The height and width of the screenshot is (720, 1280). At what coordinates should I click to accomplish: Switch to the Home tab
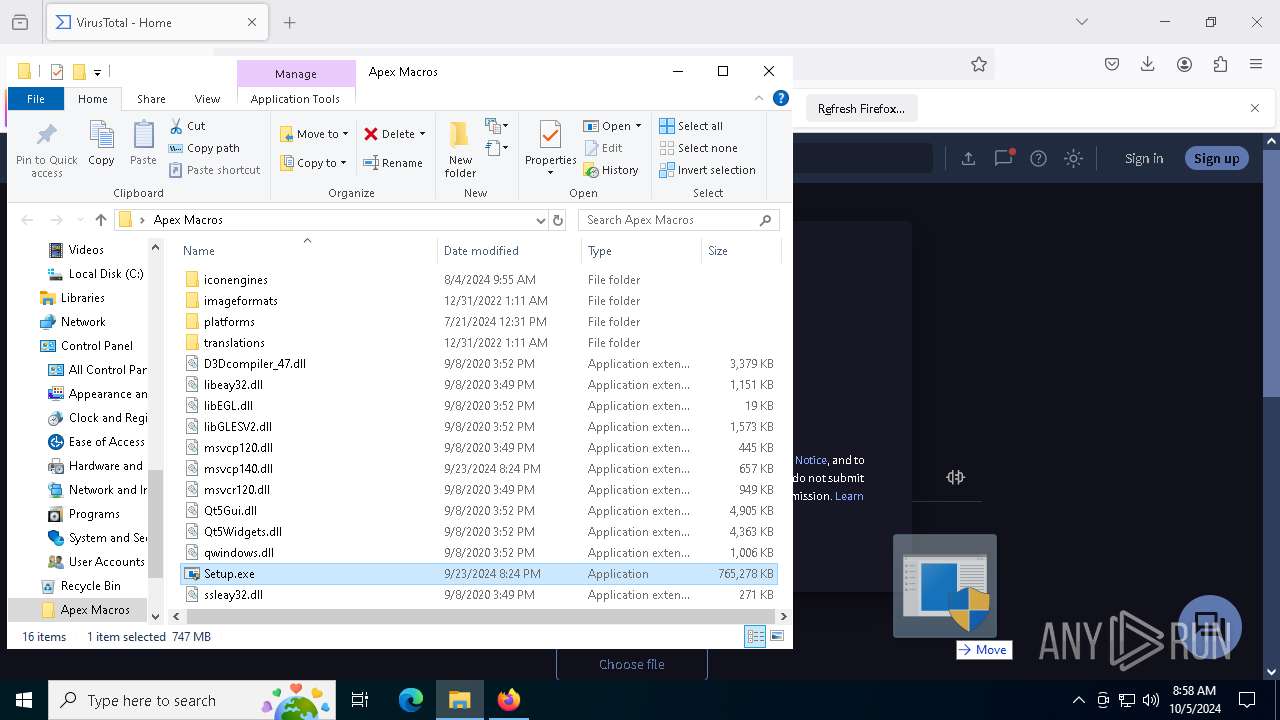pyautogui.click(x=93, y=99)
